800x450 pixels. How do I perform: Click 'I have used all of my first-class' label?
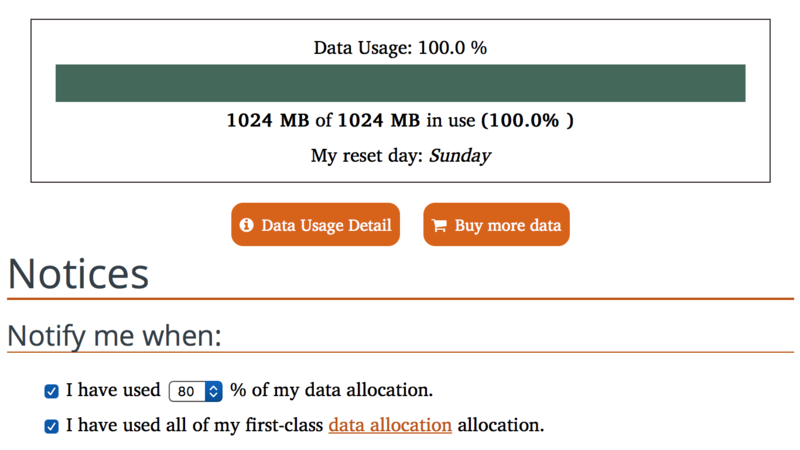pyautogui.click(x=194, y=425)
